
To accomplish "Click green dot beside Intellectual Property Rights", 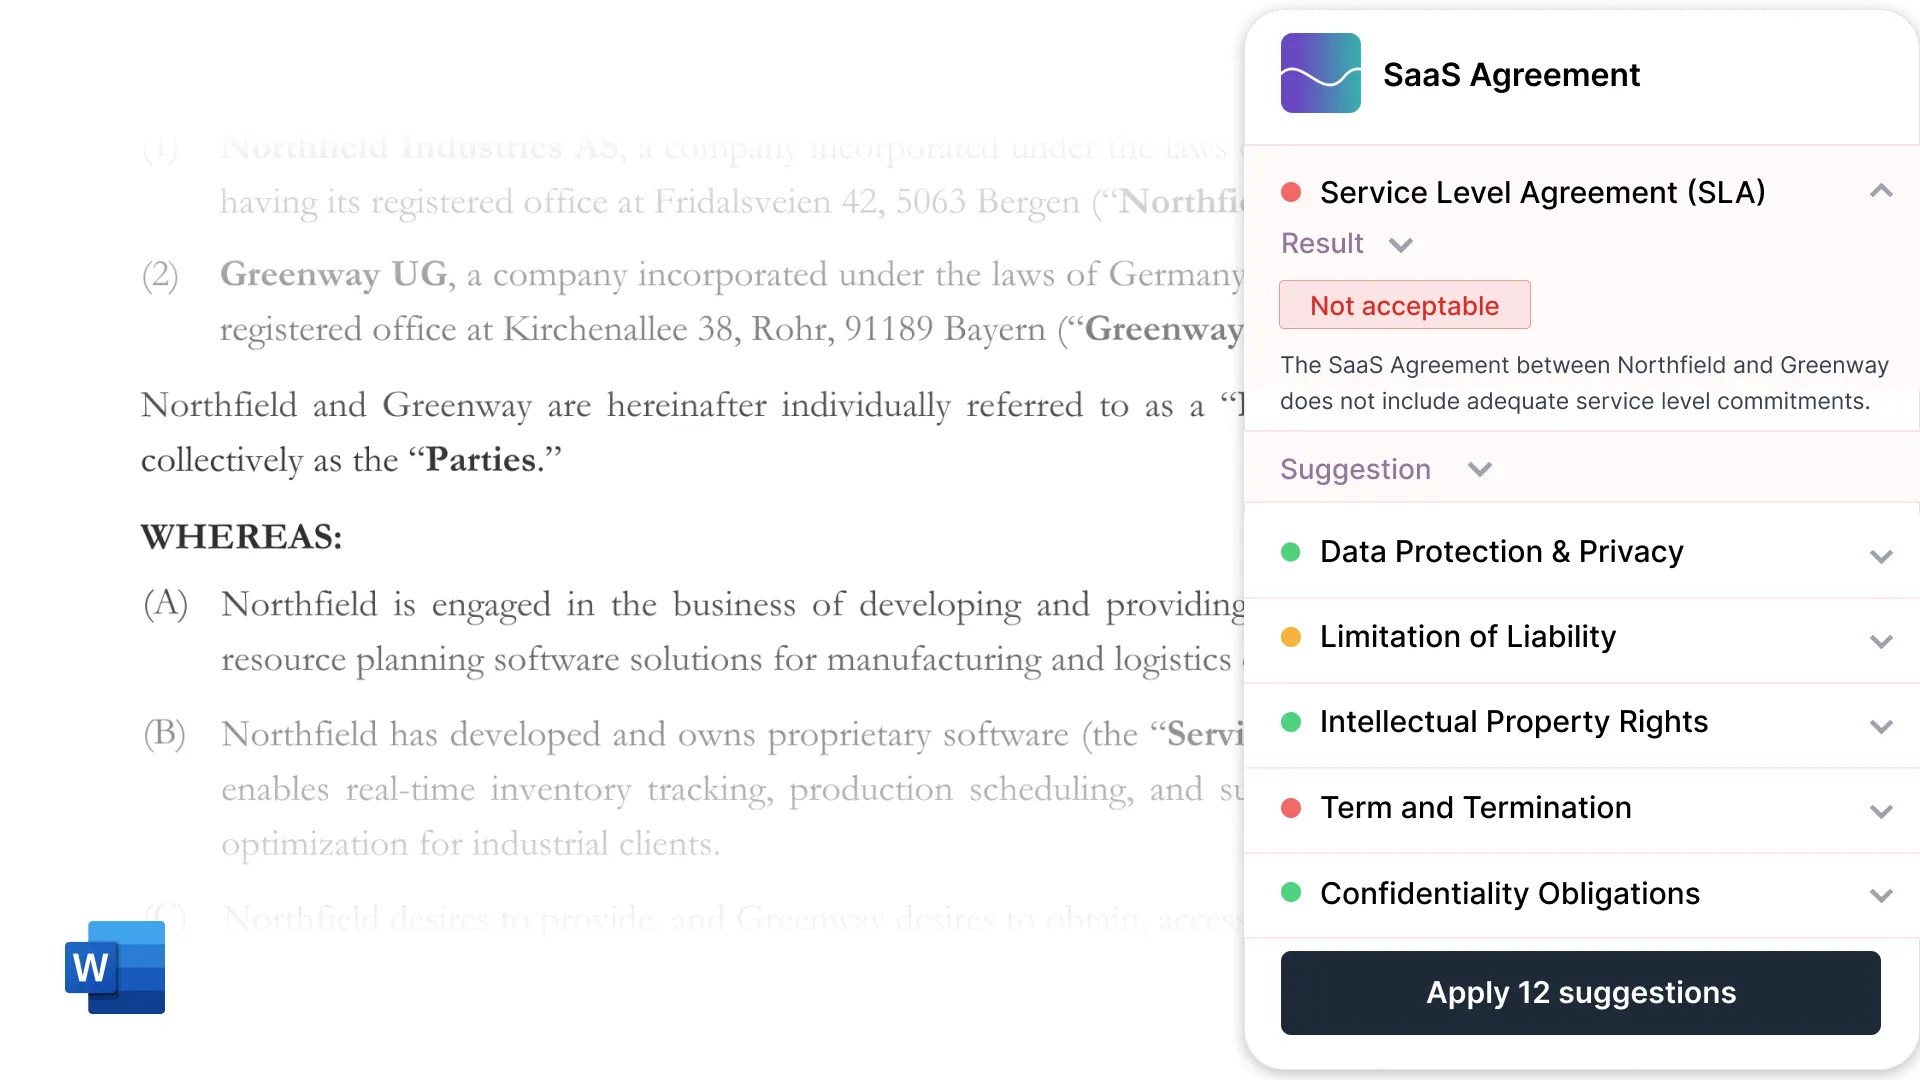I will pyautogui.click(x=1291, y=722).
